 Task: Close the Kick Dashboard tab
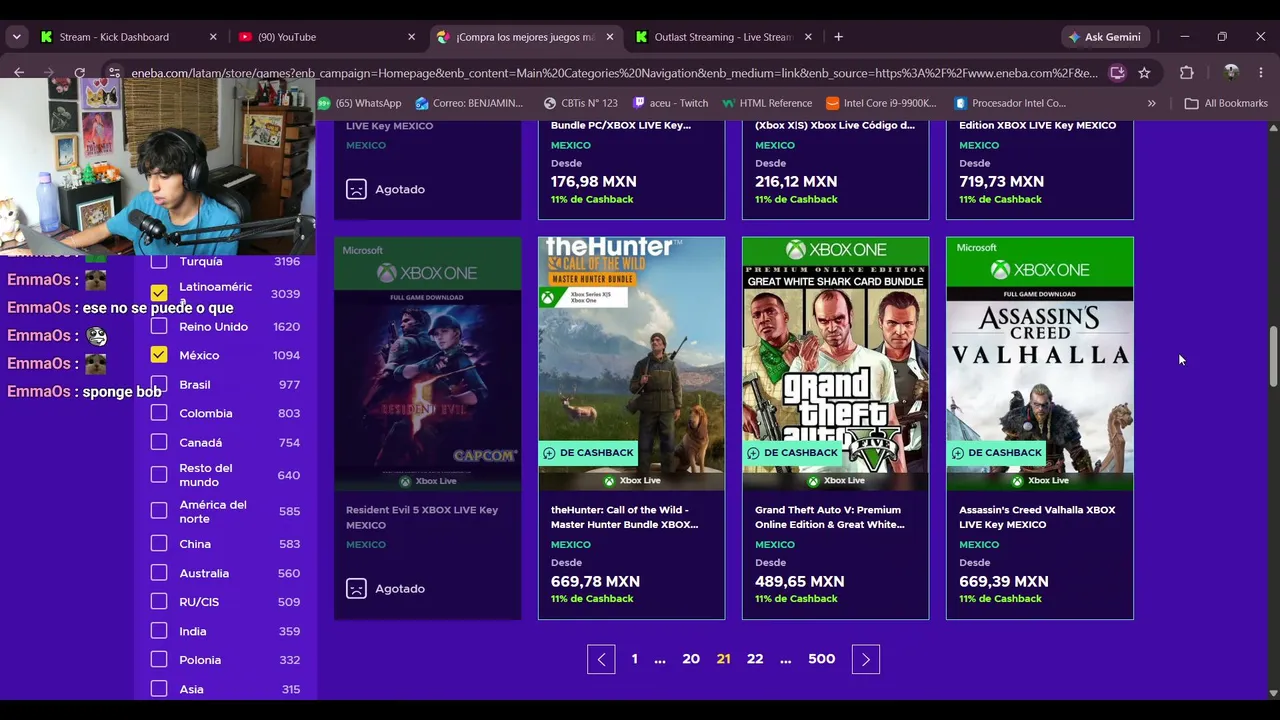coord(213,37)
